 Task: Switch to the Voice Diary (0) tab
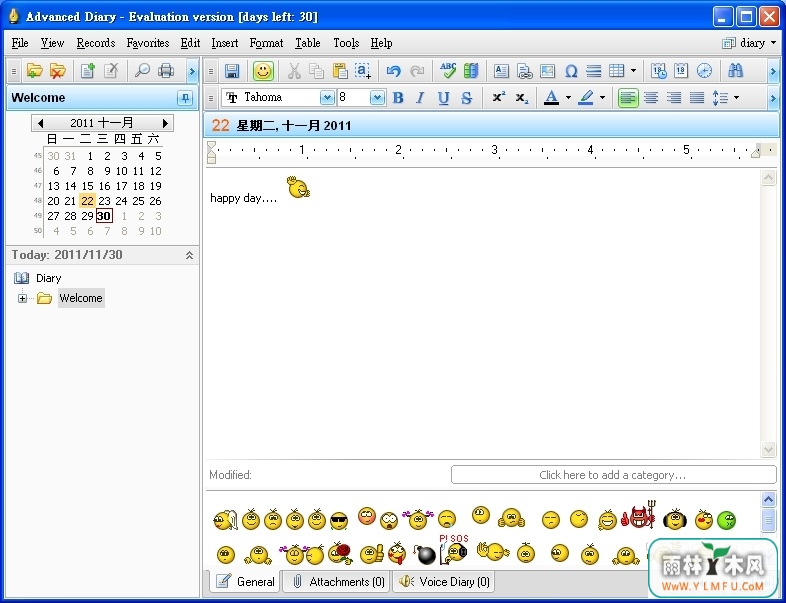tap(444, 581)
